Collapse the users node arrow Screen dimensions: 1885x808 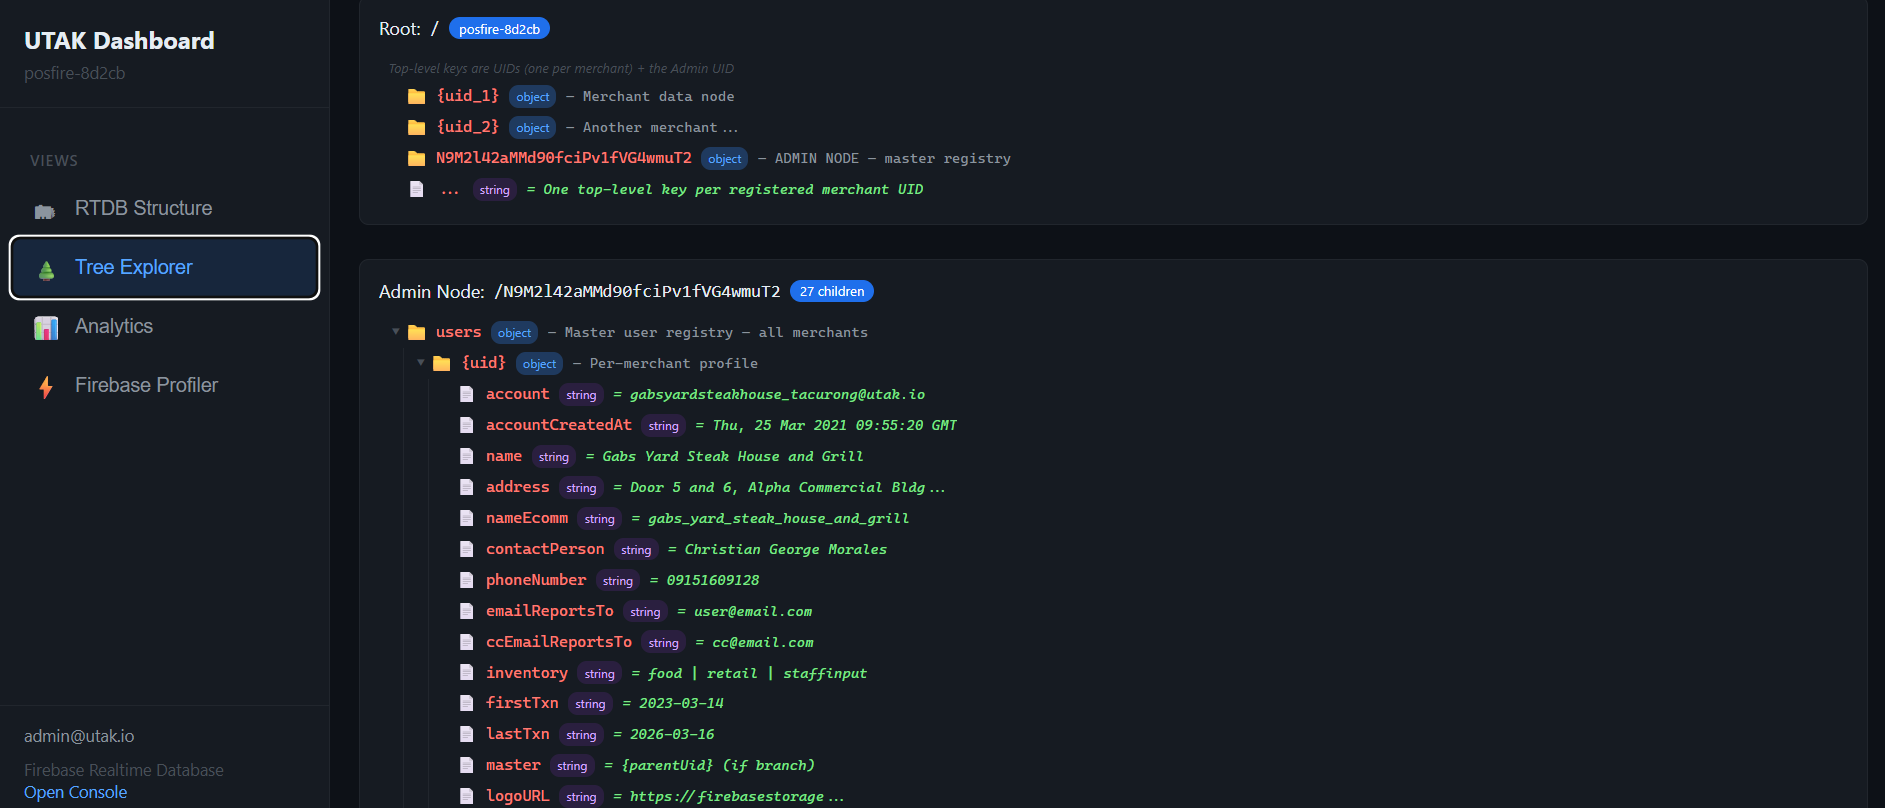click(396, 332)
